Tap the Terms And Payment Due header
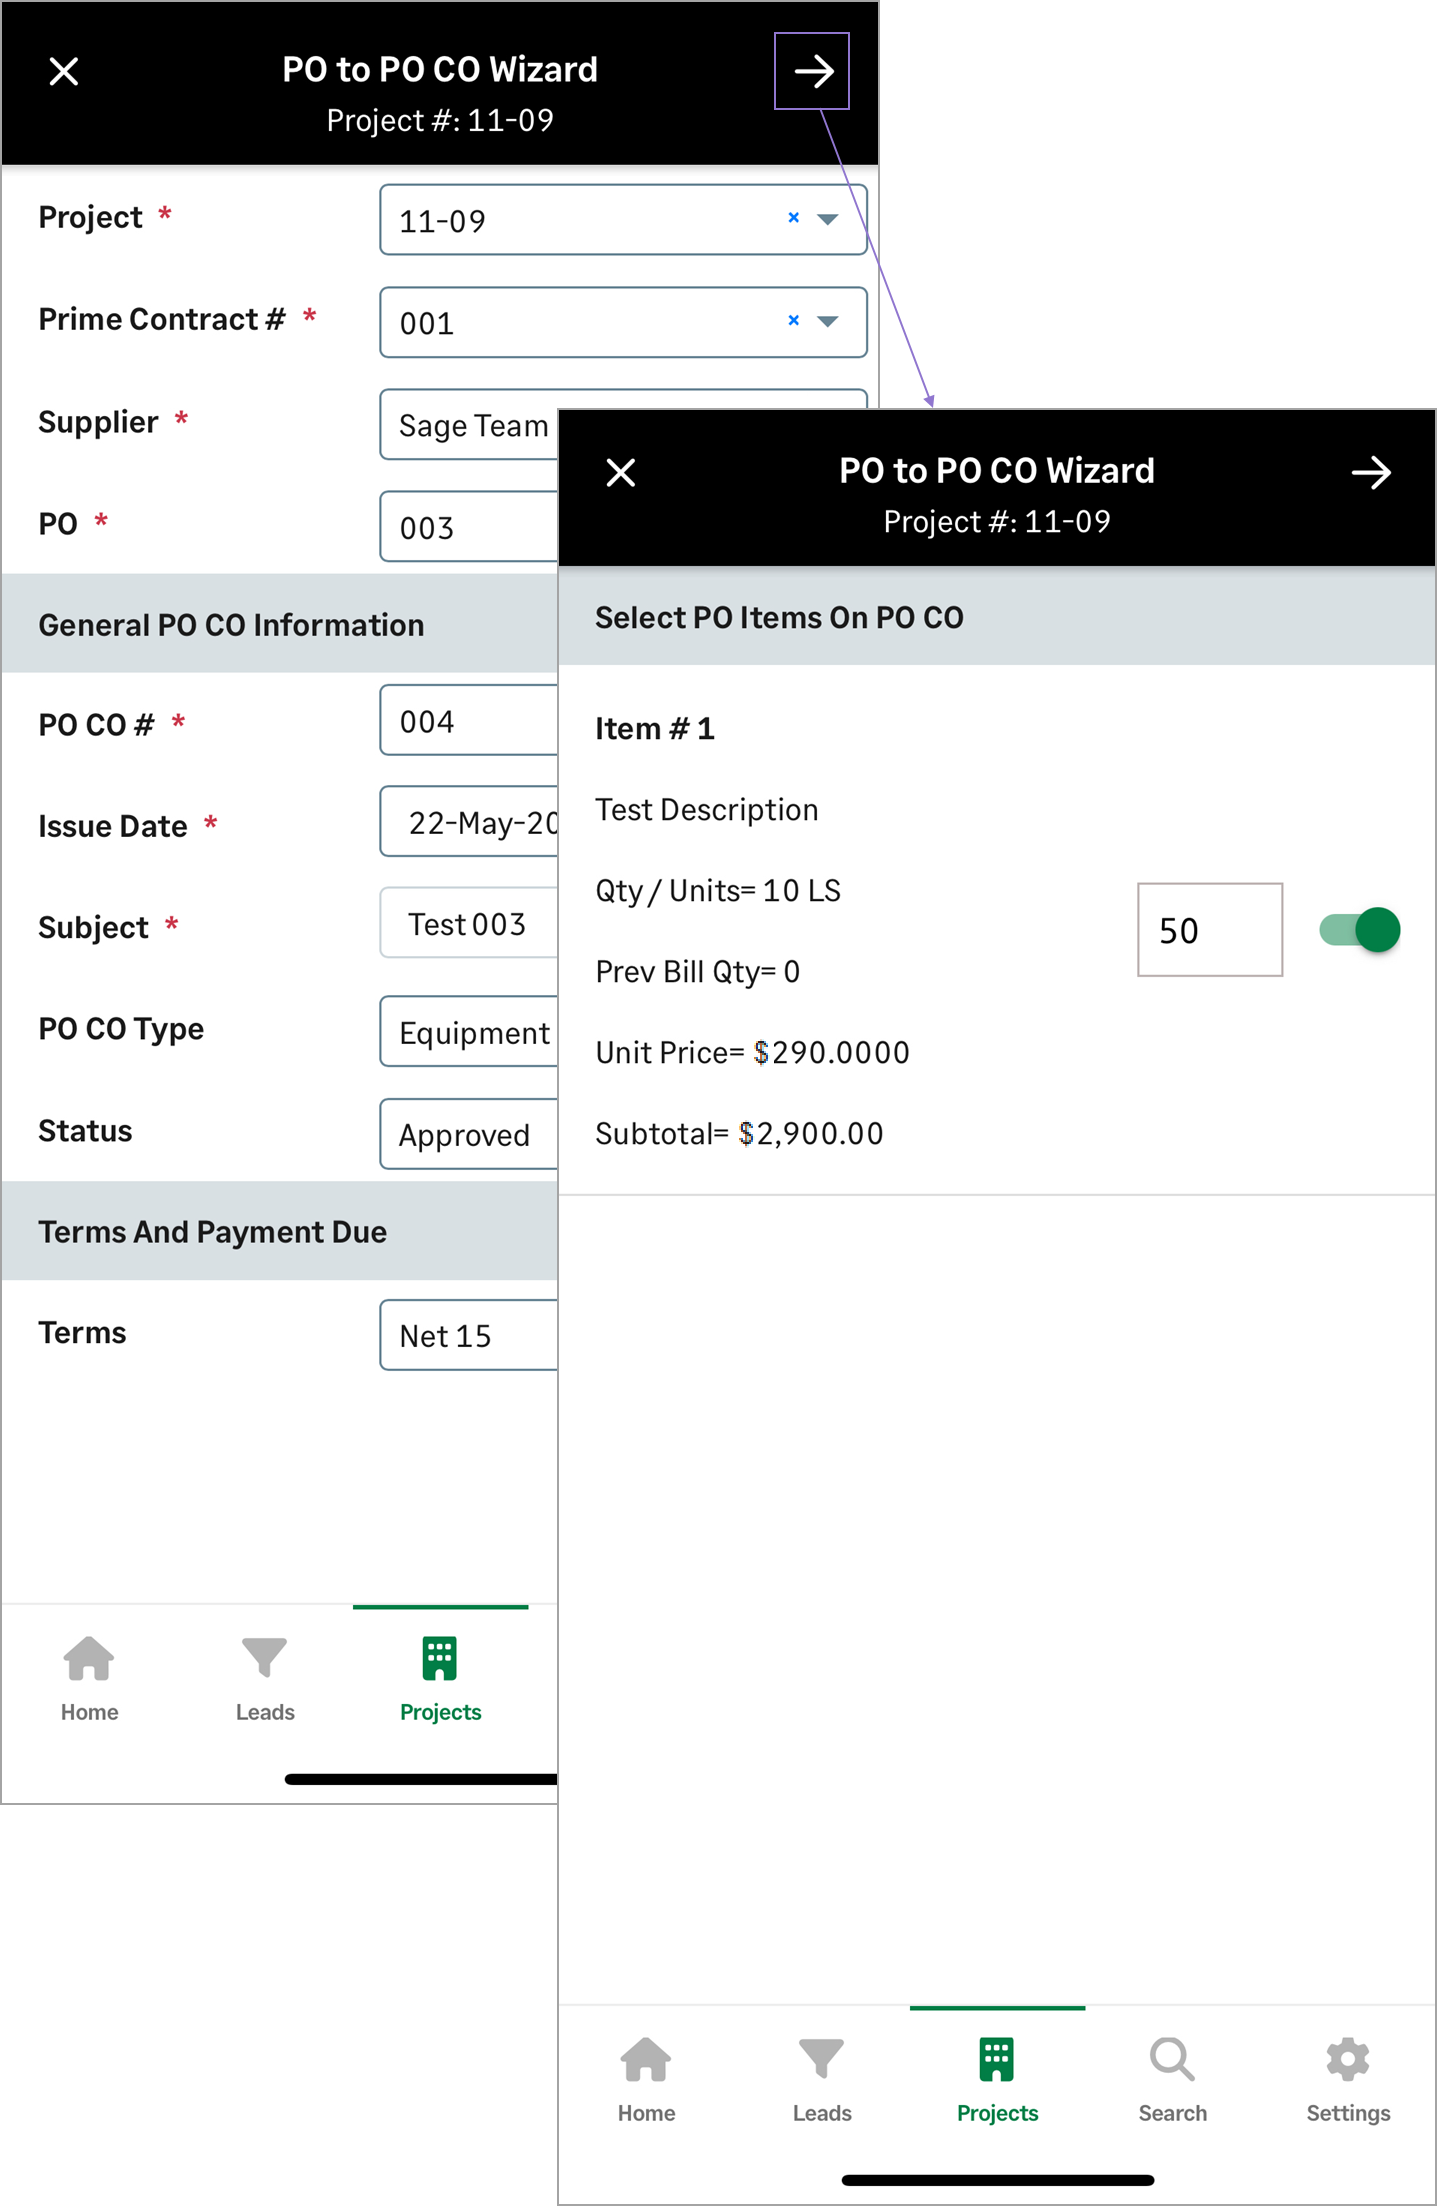Screen dimensions: 1437x2206 click(x=280, y=1232)
